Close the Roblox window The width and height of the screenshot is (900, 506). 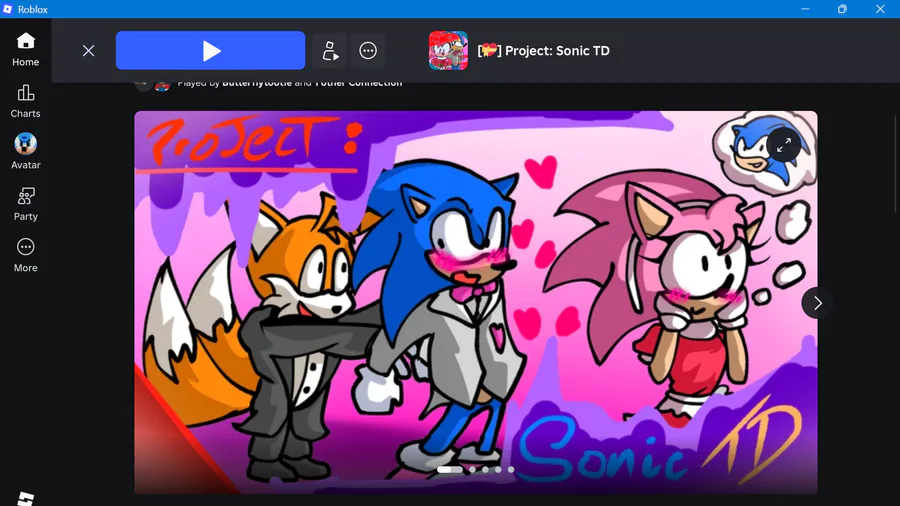tap(880, 9)
